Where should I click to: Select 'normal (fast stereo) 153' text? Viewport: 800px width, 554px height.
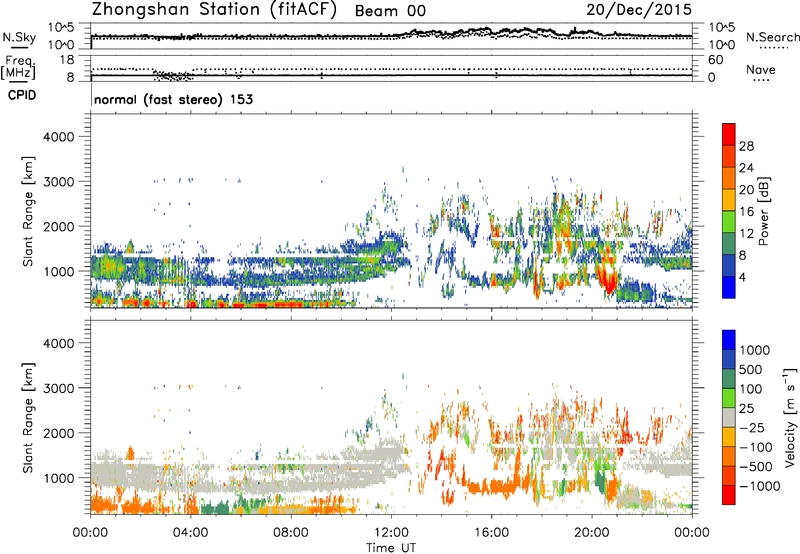(173, 99)
